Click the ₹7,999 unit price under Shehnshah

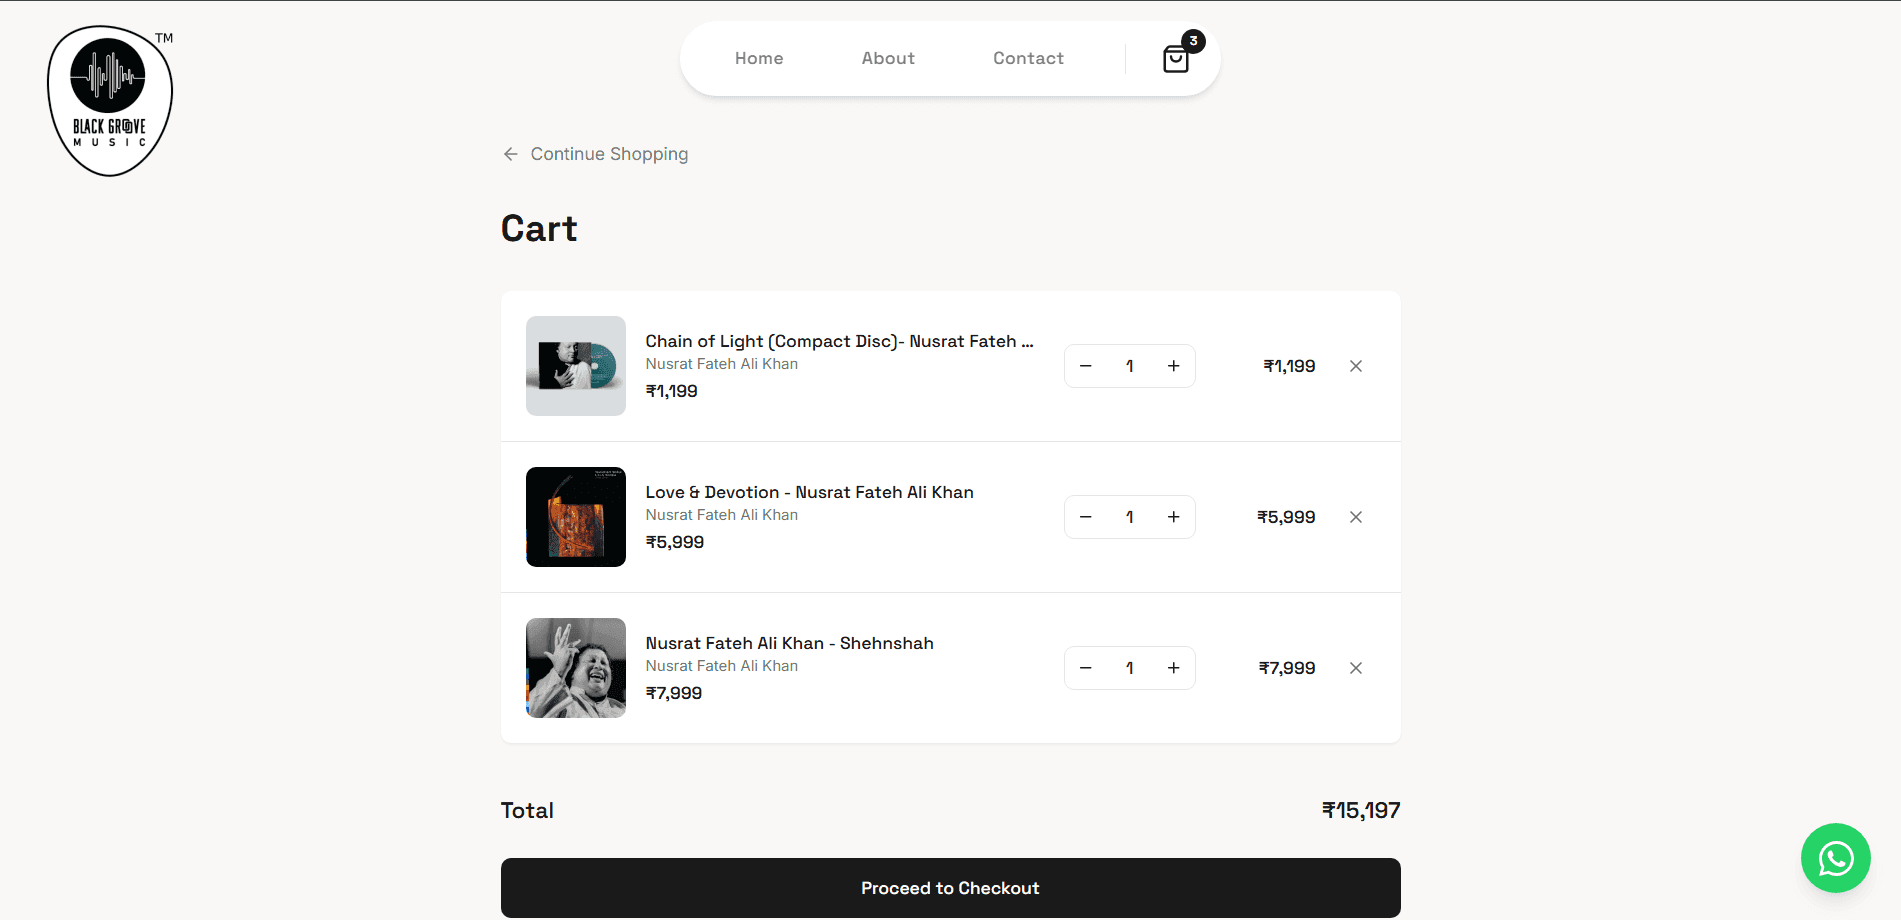click(x=673, y=693)
